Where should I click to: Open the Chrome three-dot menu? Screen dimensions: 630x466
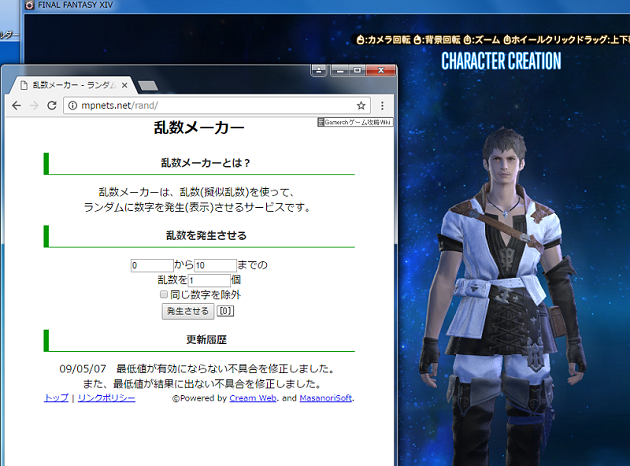pos(382,106)
